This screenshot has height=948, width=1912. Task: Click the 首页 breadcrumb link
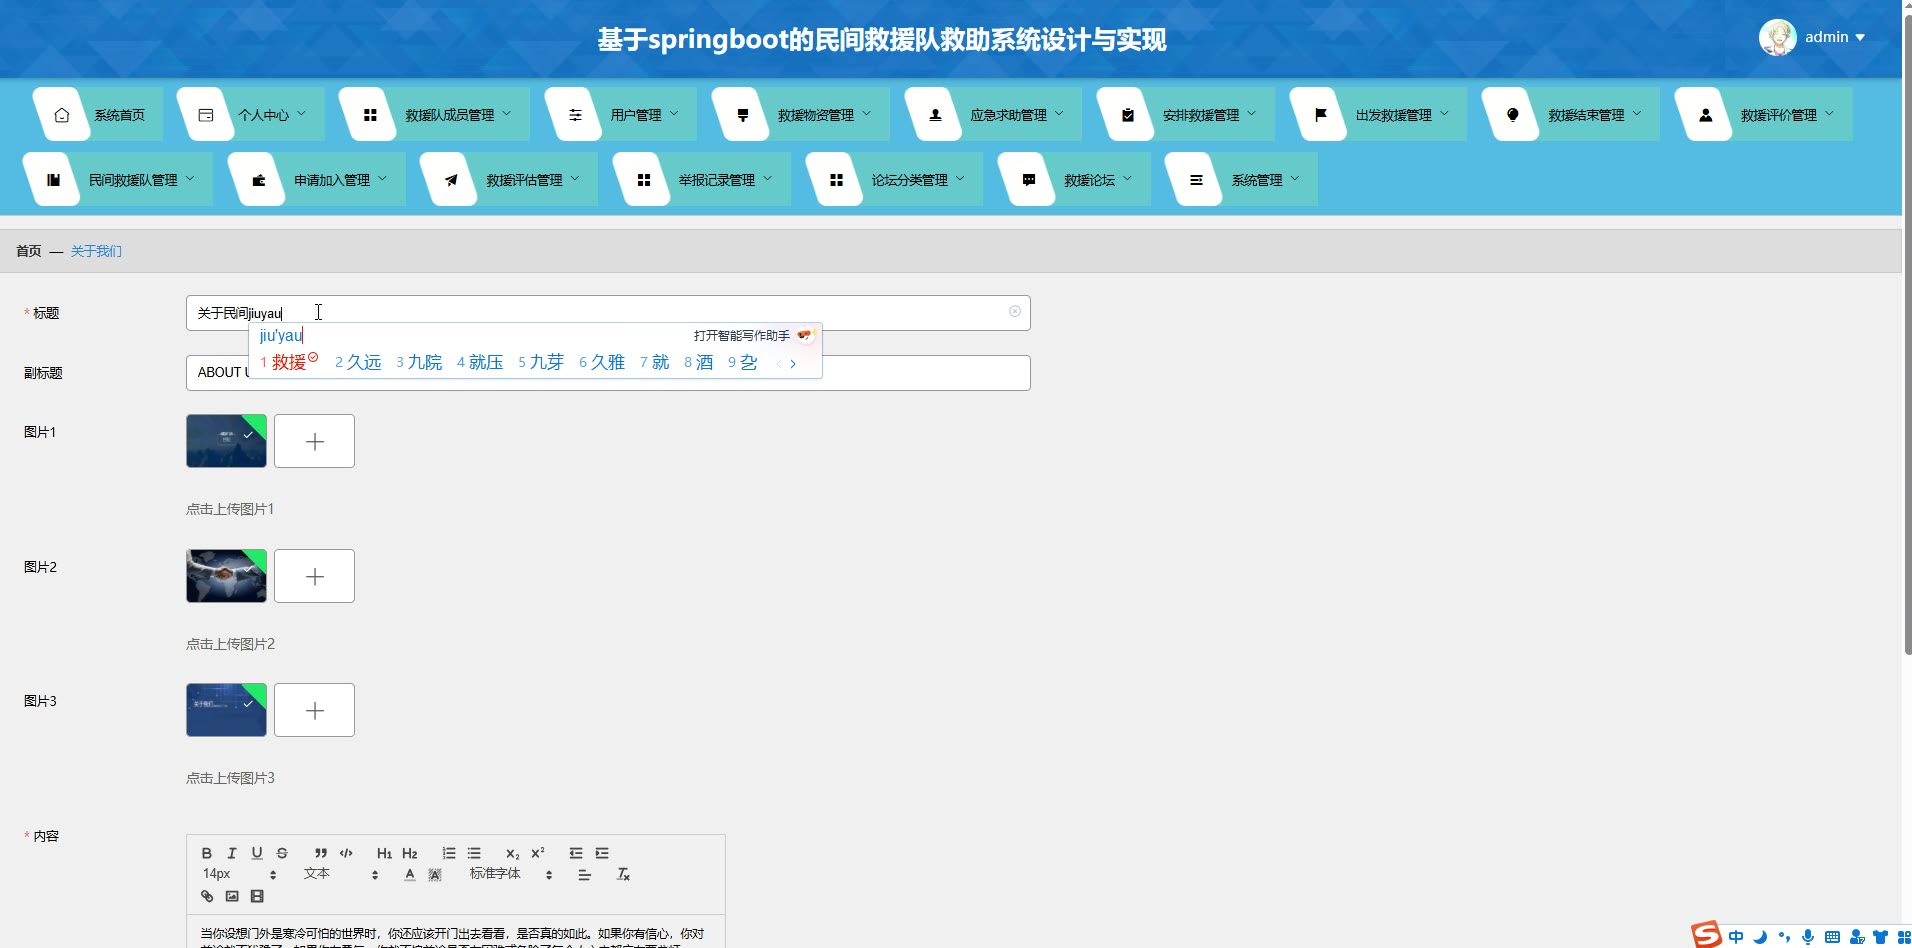click(28, 251)
